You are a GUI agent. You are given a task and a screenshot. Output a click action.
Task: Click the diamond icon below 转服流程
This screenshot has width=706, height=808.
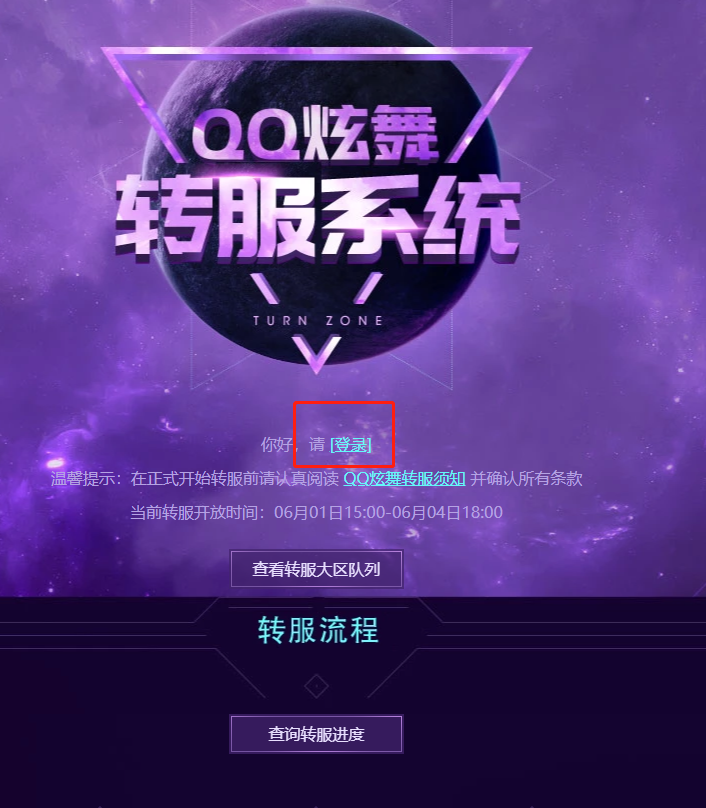tap(316, 686)
